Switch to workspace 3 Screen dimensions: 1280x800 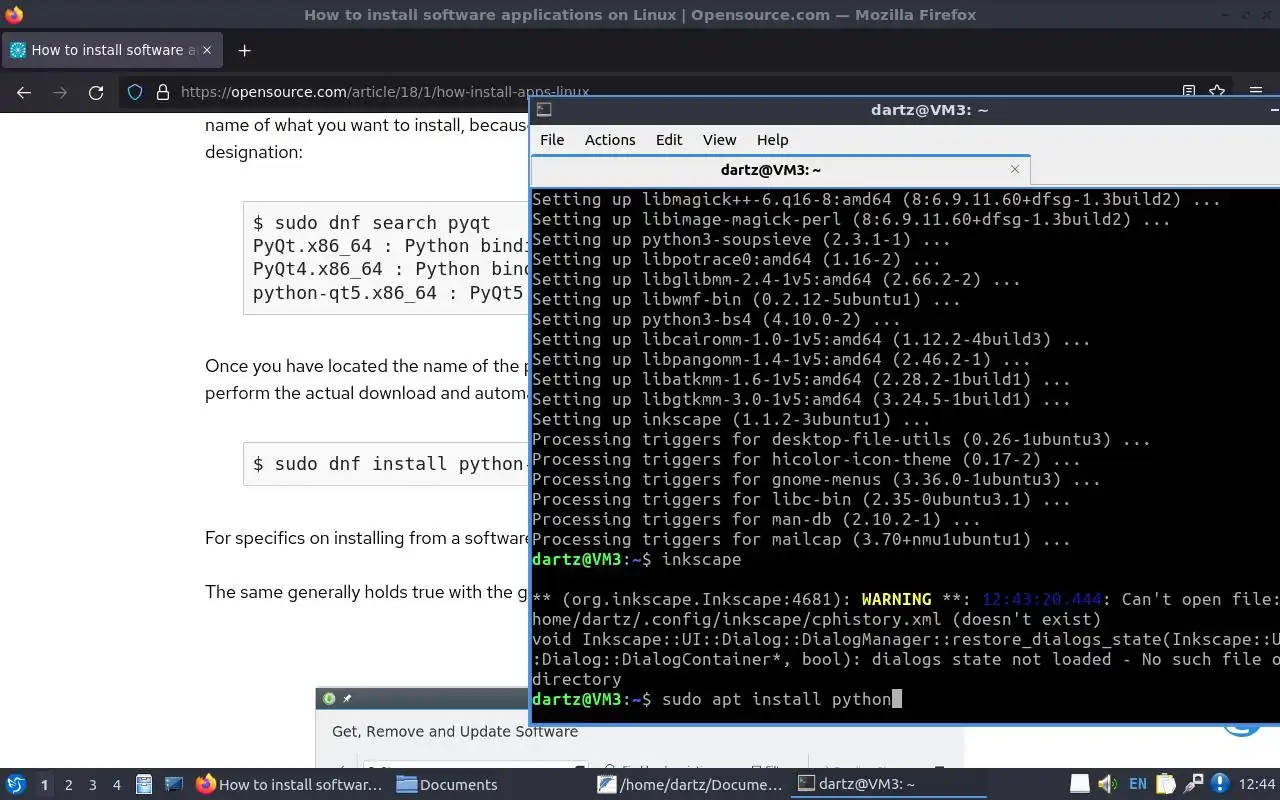tap(93, 785)
